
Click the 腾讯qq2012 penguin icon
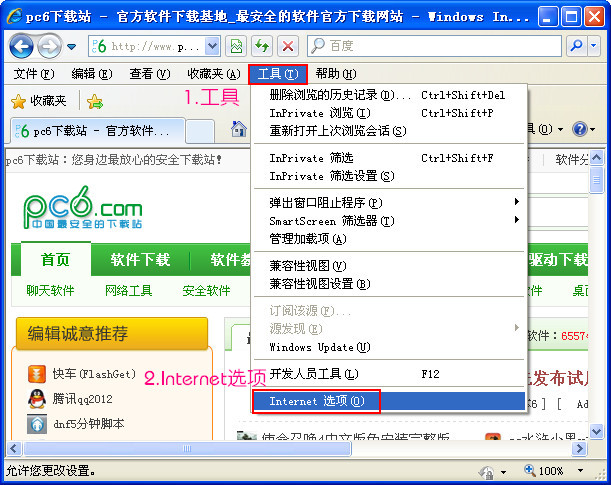tap(37, 399)
